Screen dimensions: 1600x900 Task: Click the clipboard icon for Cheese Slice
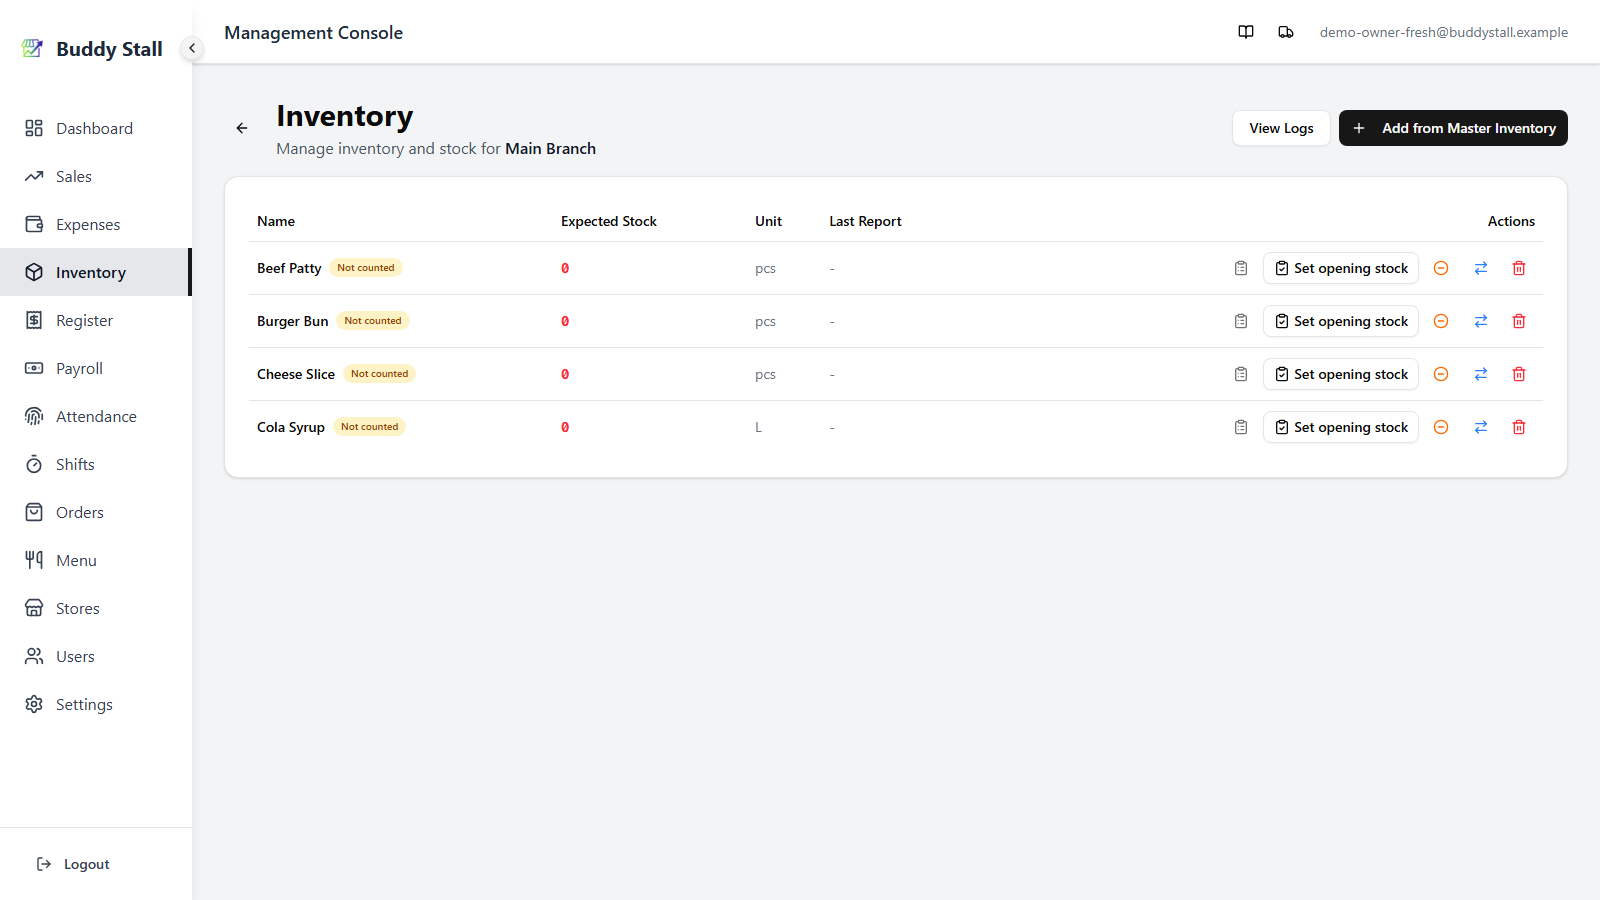[1241, 374]
